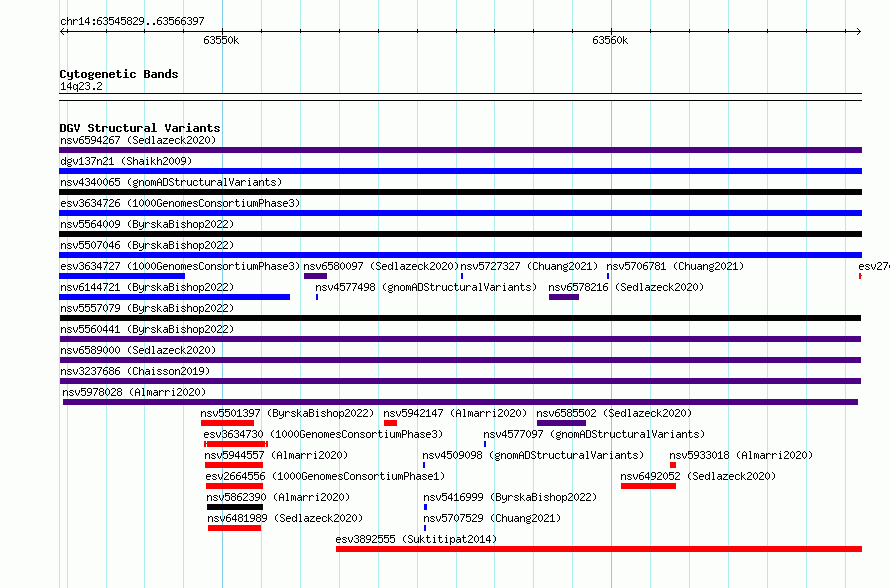Click the purple bar beneath nsv6580097
890x588 pixels.
coord(316,276)
